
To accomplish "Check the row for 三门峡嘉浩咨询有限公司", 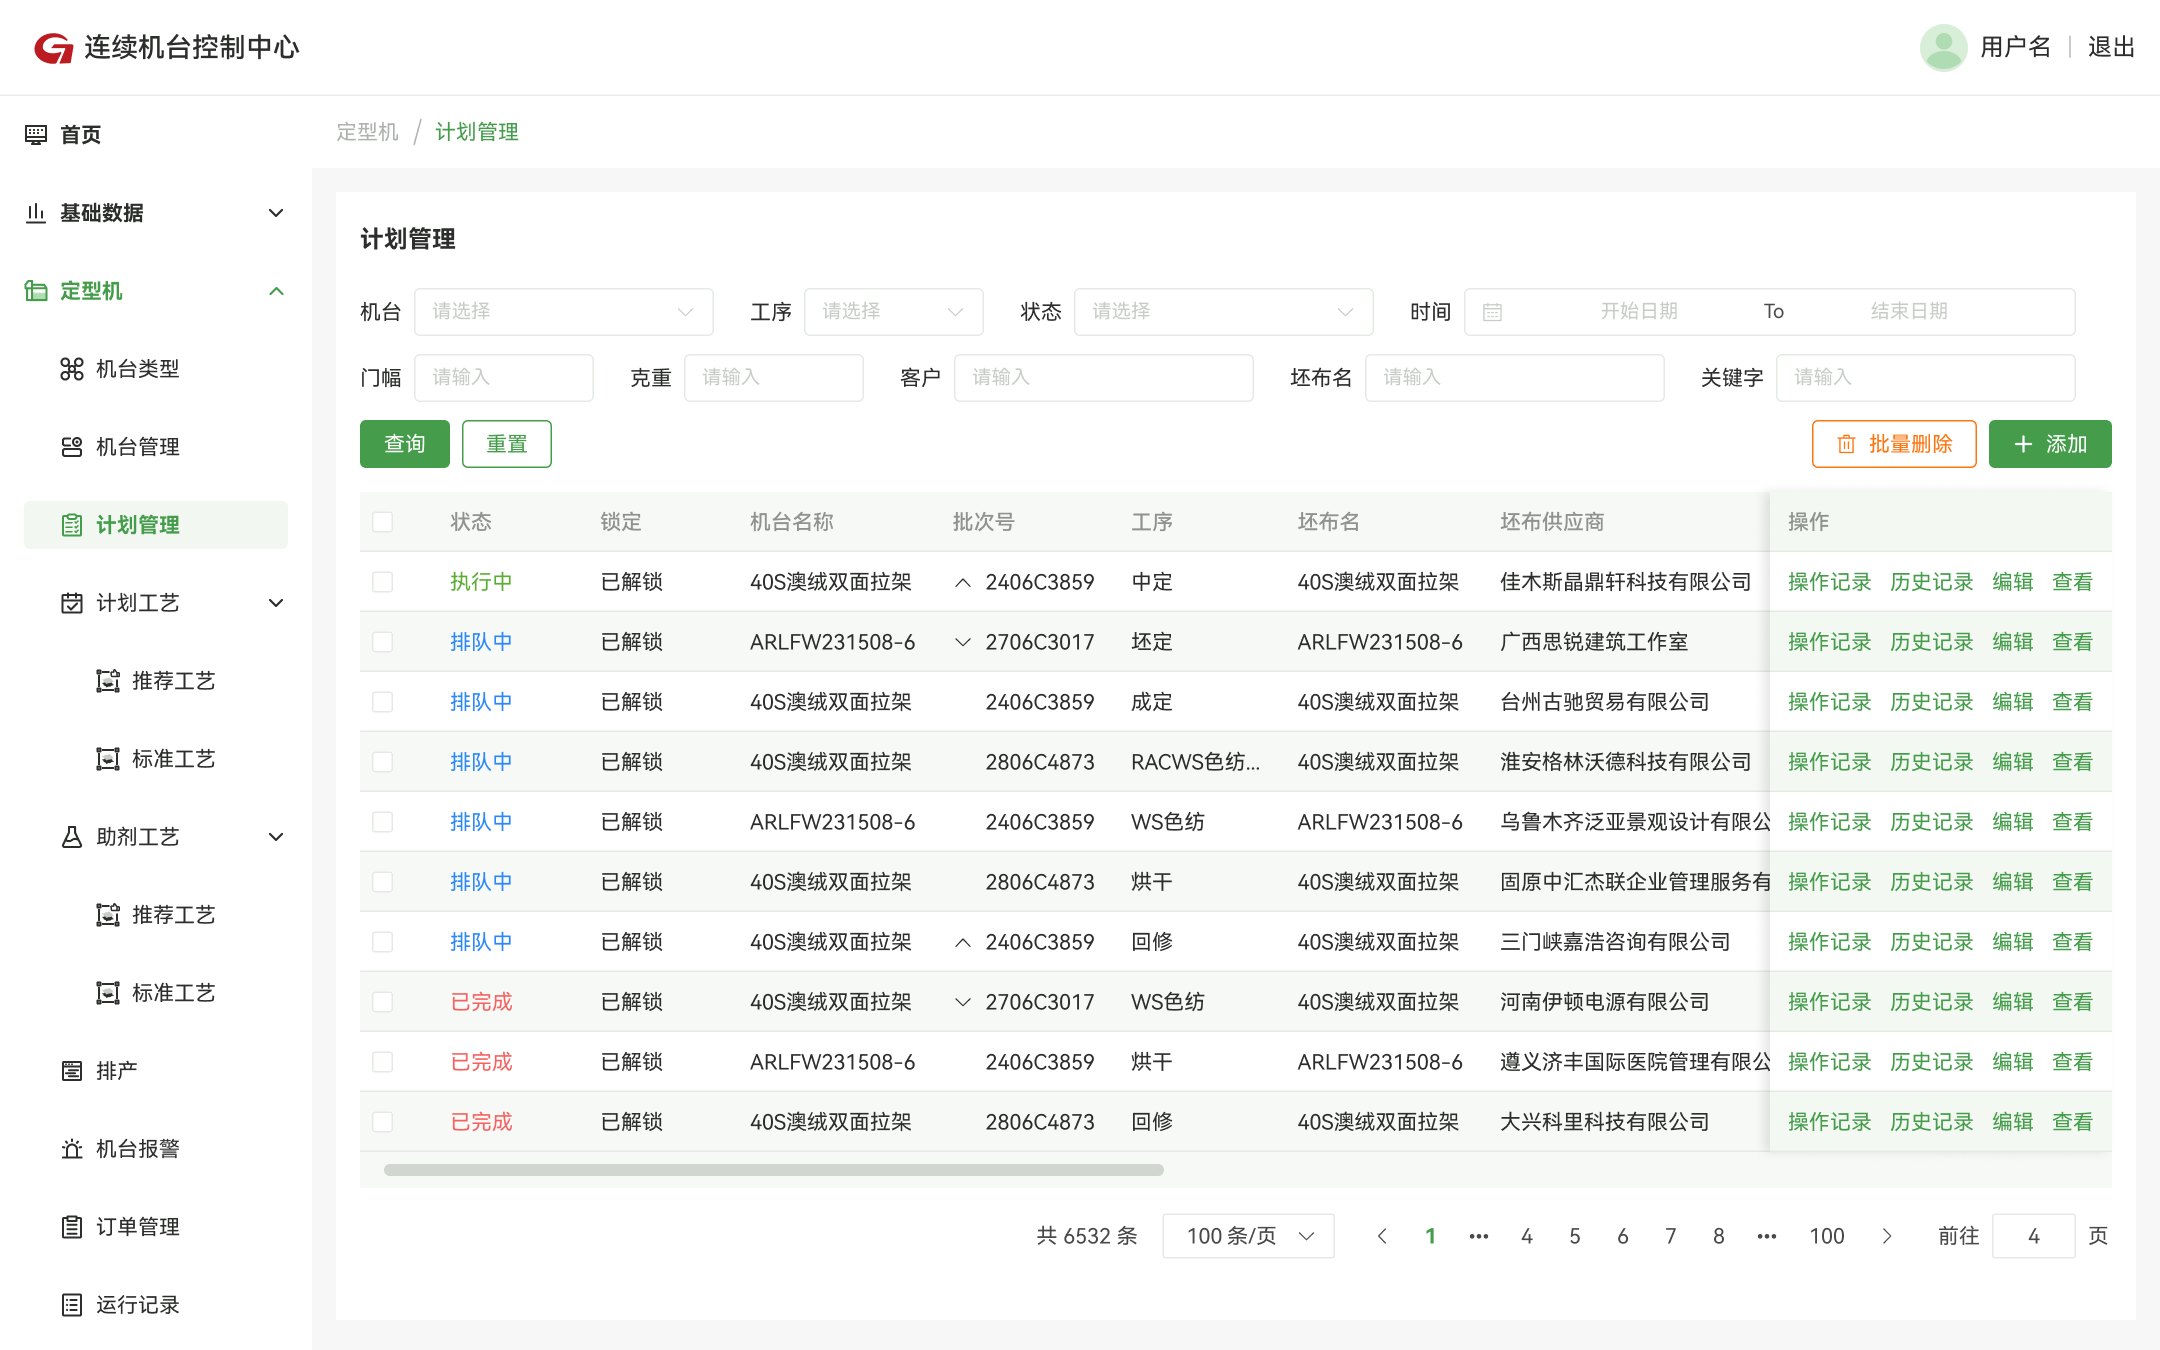I will pos(383,942).
